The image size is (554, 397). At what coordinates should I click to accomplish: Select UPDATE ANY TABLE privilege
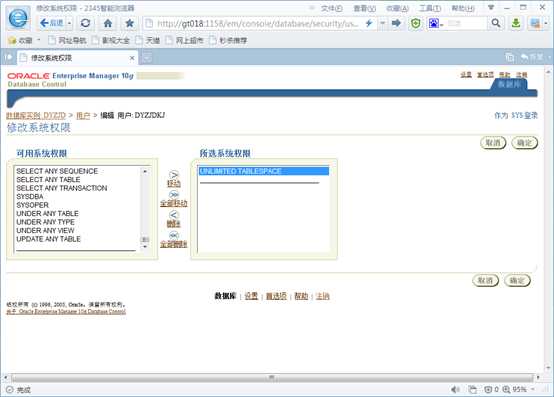[x=48, y=239]
